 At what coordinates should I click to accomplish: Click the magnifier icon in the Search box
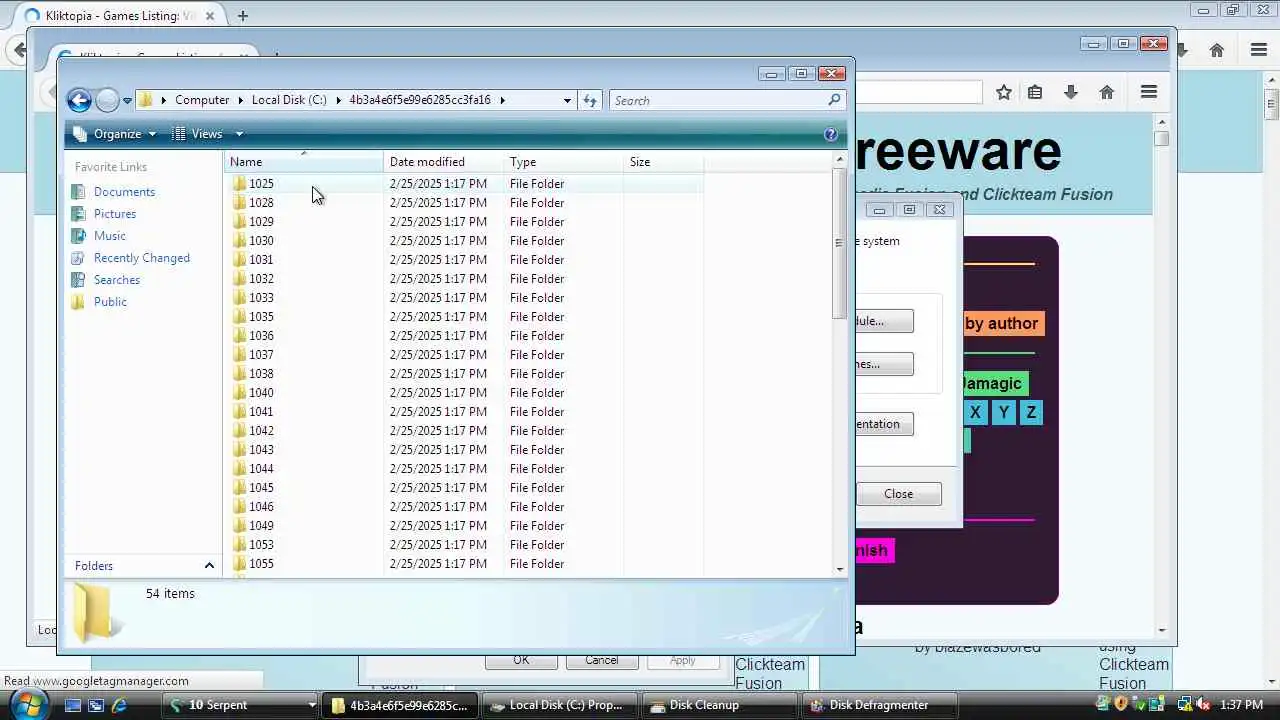coord(834,100)
